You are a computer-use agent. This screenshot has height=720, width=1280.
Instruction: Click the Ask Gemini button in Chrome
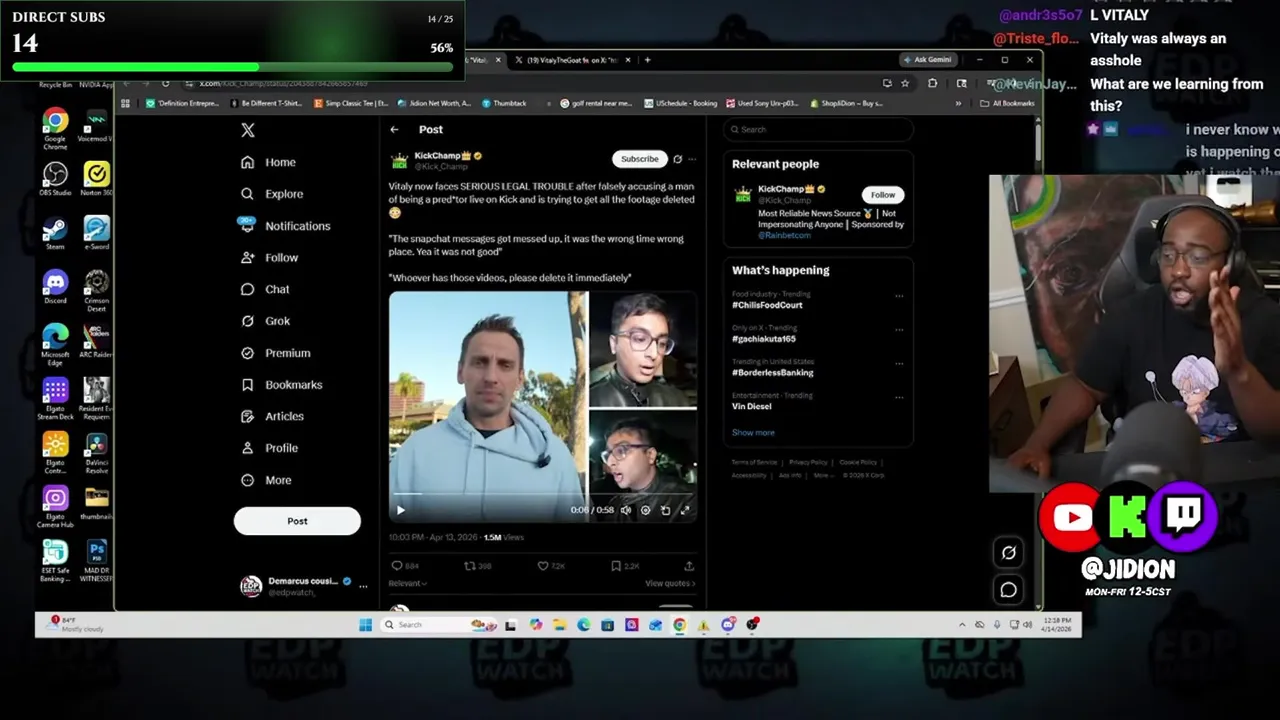pos(927,60)
